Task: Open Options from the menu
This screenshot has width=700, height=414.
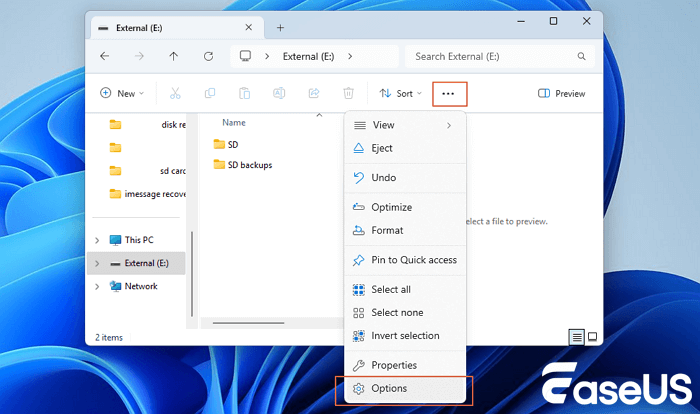Action: tap(405, 389)
